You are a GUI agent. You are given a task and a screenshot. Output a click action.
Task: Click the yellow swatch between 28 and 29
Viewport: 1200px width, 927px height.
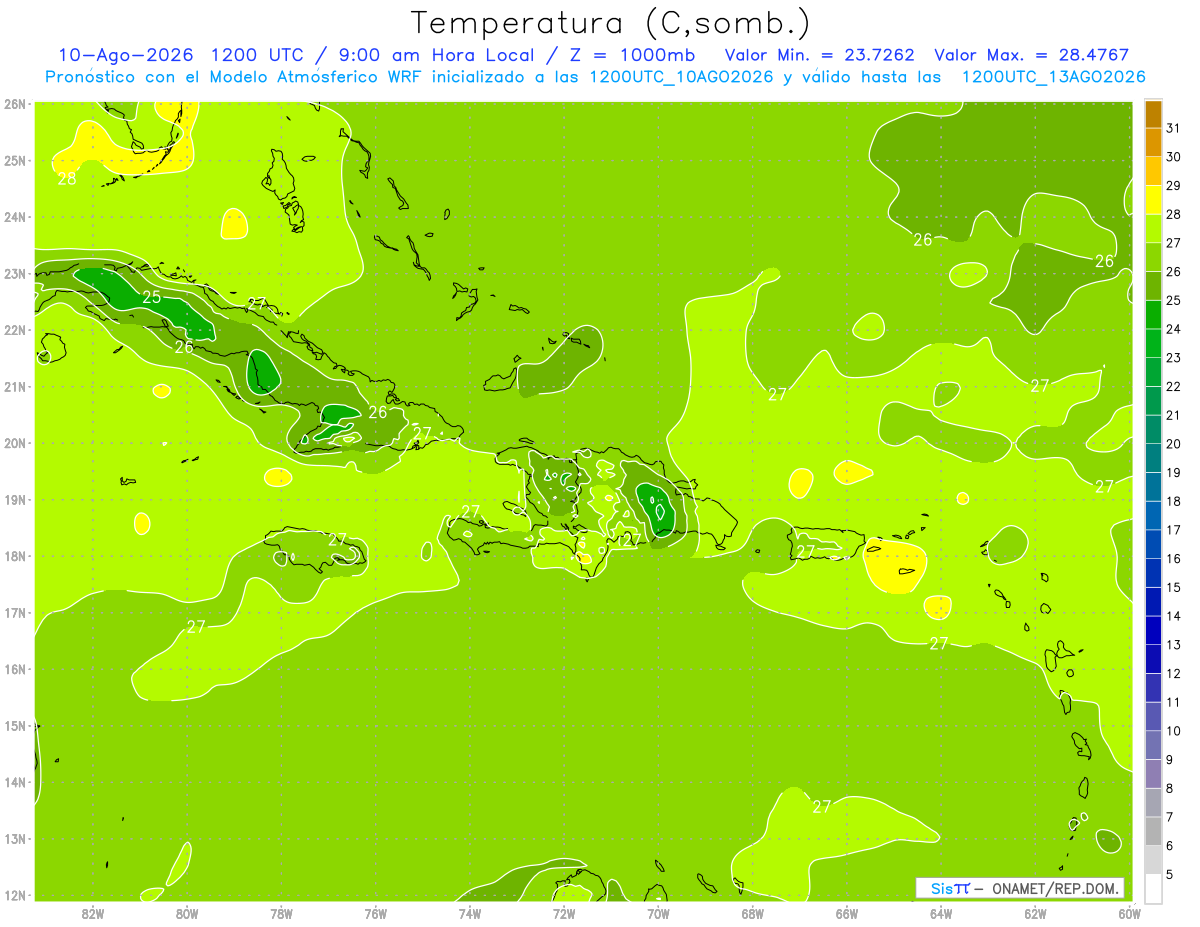pos(1153,200)
